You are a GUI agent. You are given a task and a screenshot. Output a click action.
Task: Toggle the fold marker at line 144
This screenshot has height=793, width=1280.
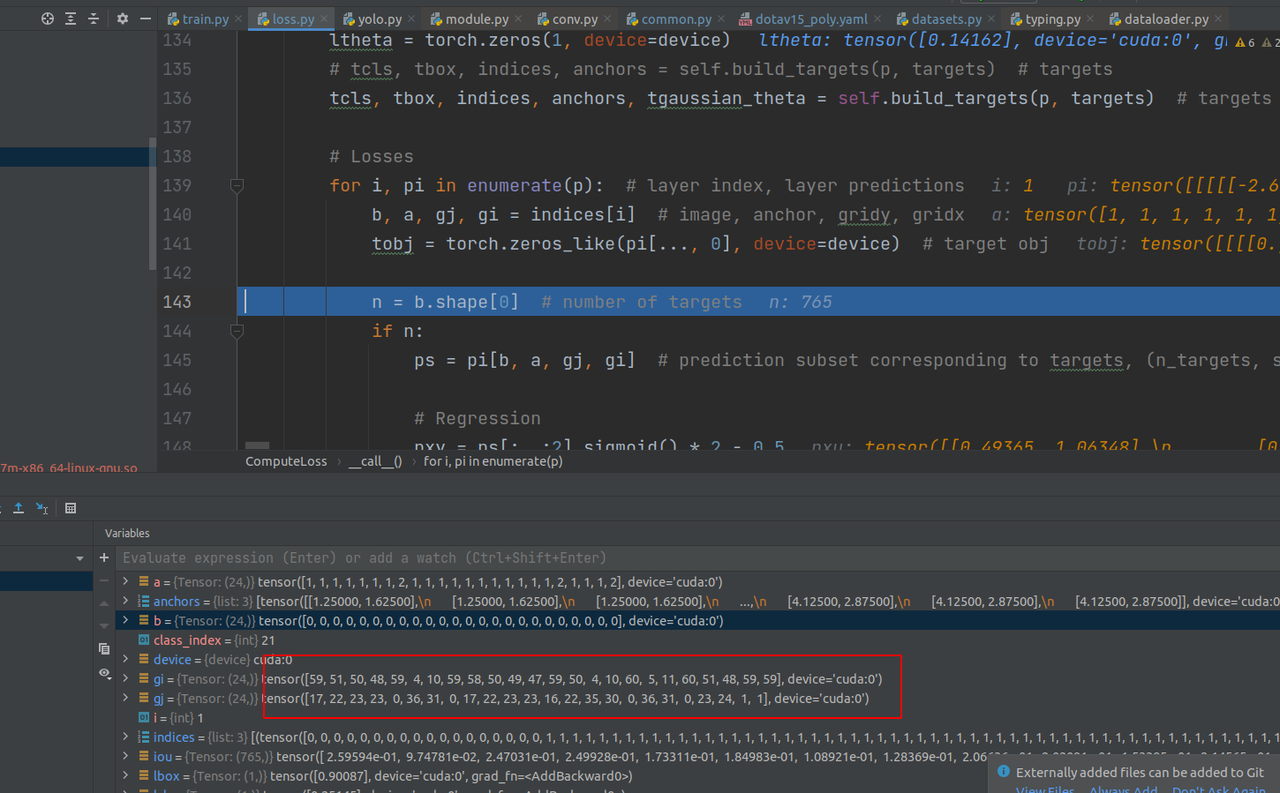click(237, 331)
